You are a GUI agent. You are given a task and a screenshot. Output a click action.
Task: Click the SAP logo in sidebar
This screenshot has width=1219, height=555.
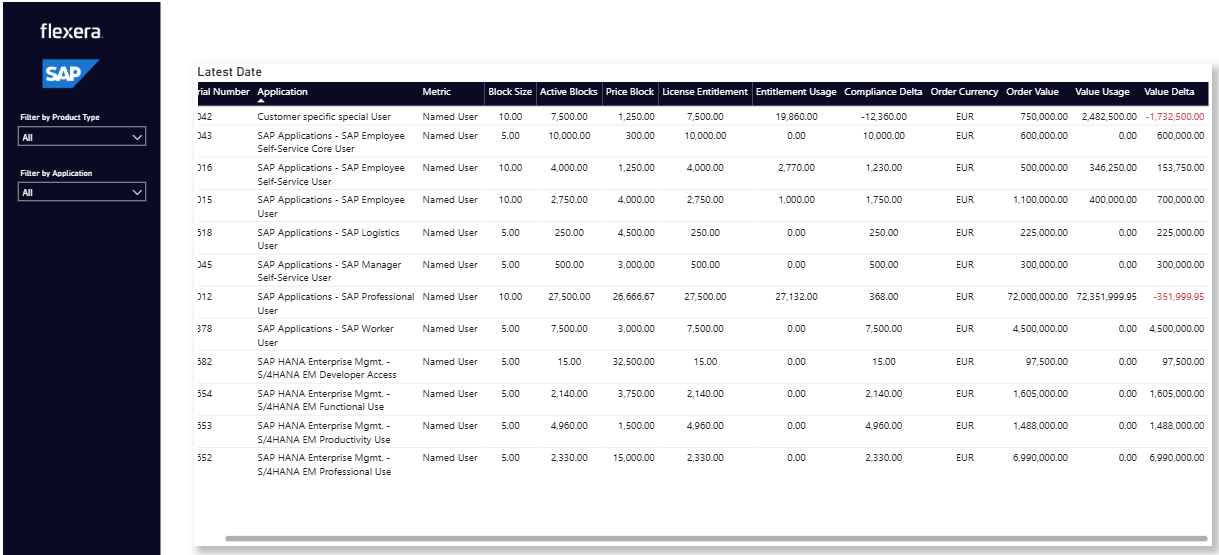(70, 75)
